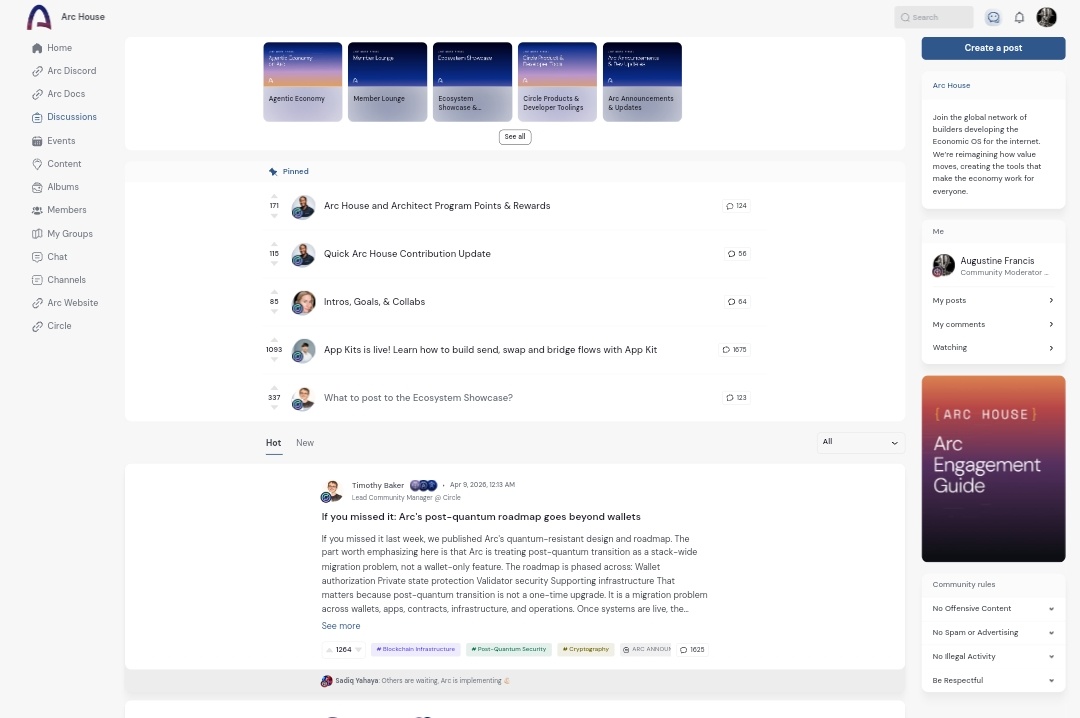The image size is (1080, 718).
Task: Open Member Lounge category card
Action: click(x=387, y=82)
